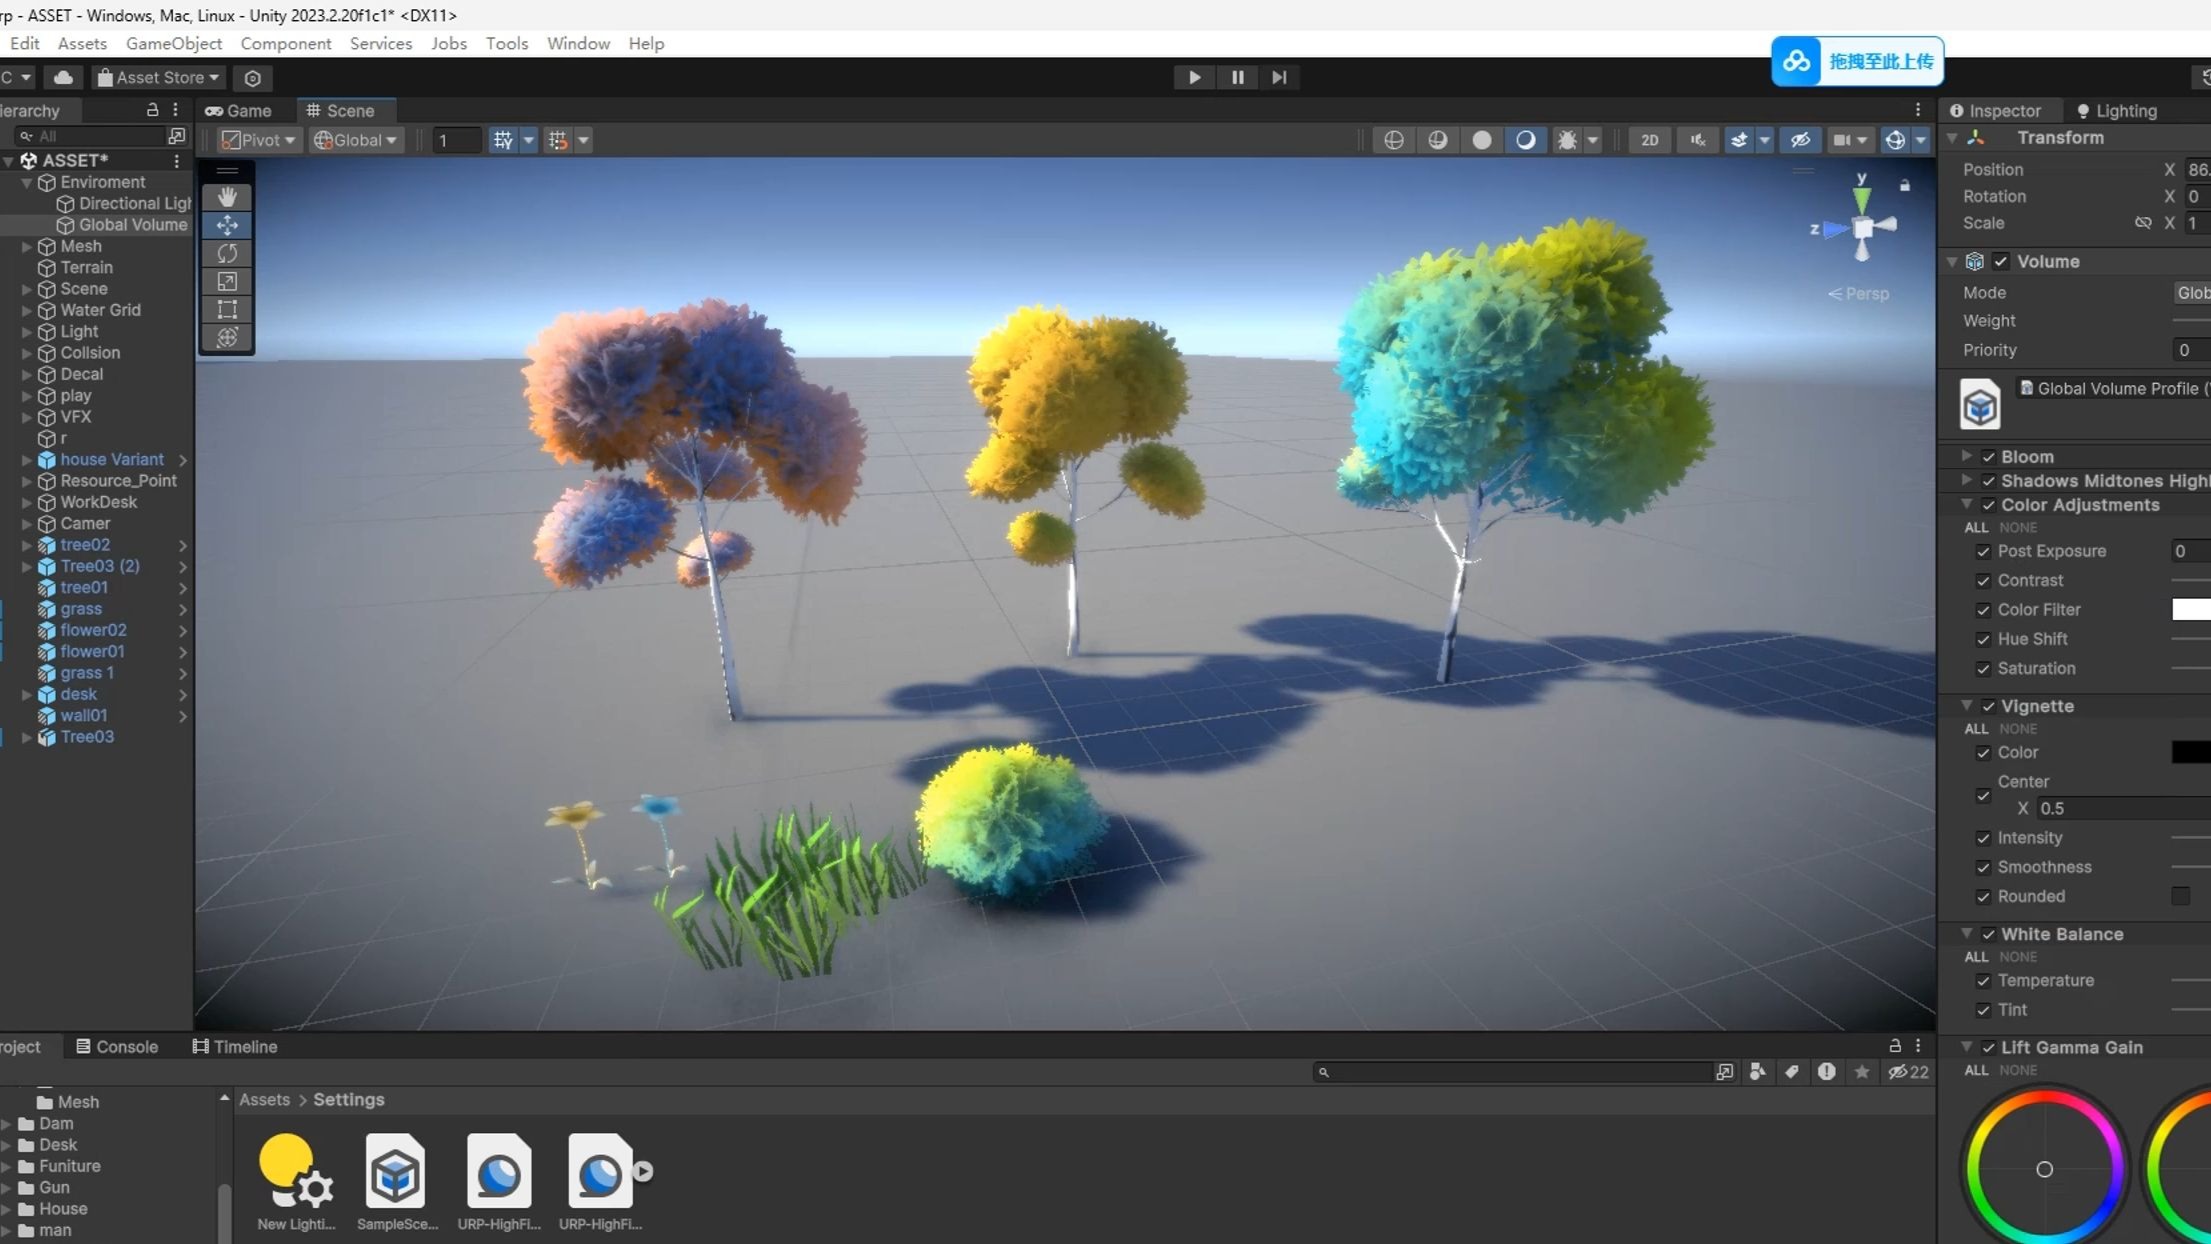
Task: Toggle hidden objects visibility eye icon
Action: (x=1800, y=140)
